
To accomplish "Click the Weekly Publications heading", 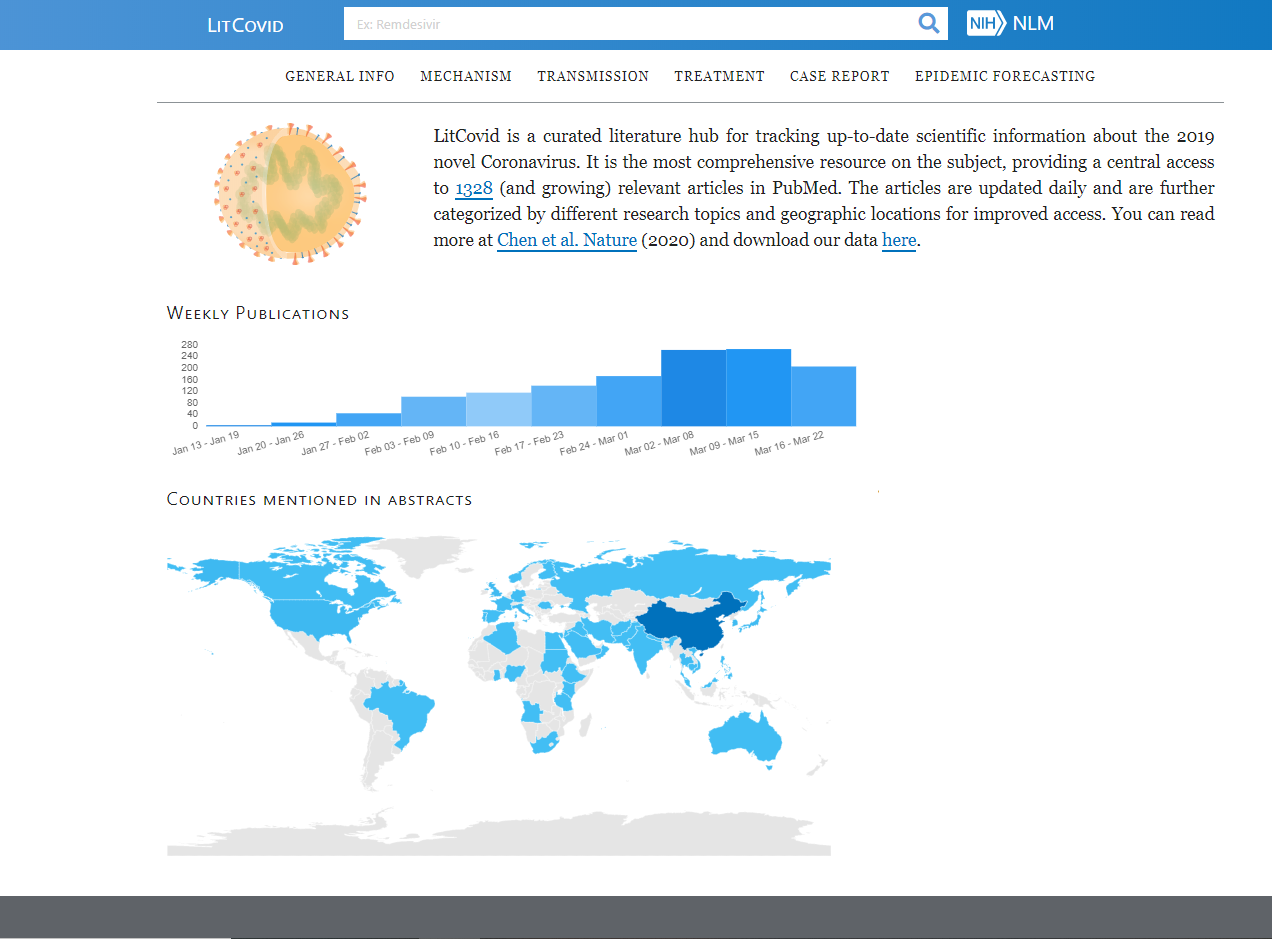I will (258, 313).
